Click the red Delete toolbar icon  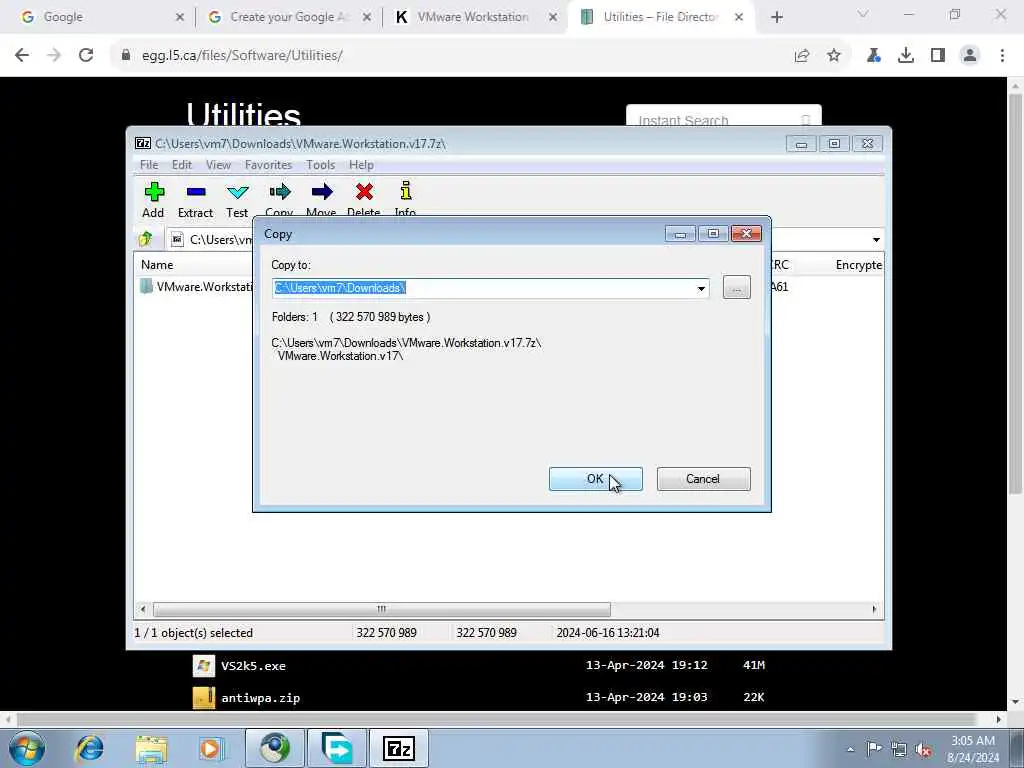pyautogui.click(x=364, y=192)
